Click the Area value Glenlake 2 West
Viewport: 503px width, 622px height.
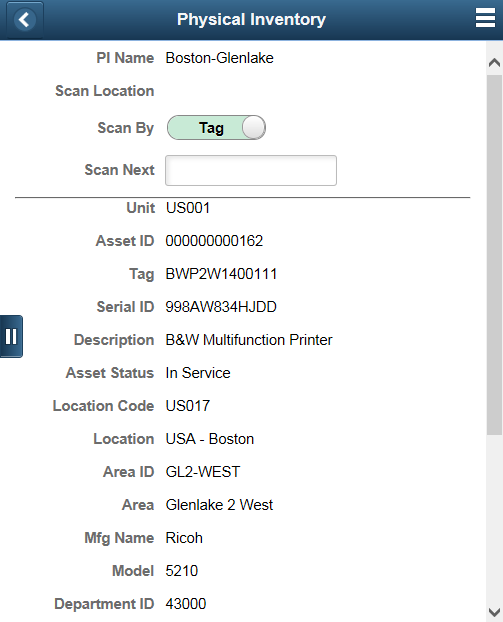(x=219, y=505)
